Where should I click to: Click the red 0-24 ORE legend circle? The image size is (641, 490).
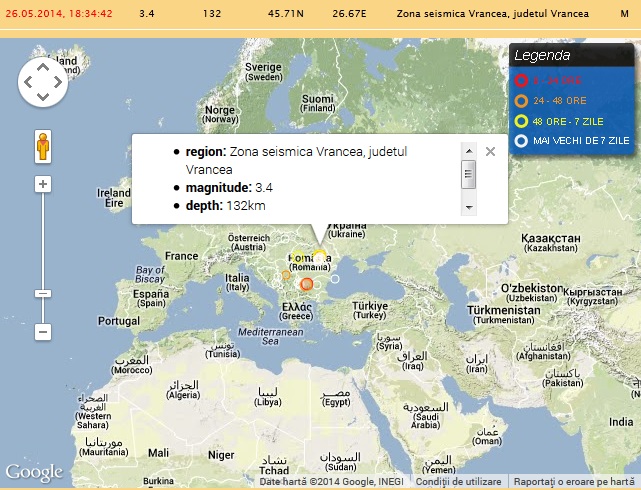pos(521,80)
